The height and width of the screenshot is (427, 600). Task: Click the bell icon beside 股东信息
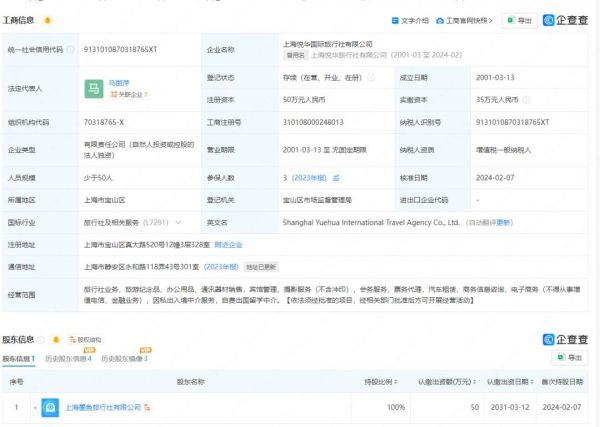pos(55,339)
